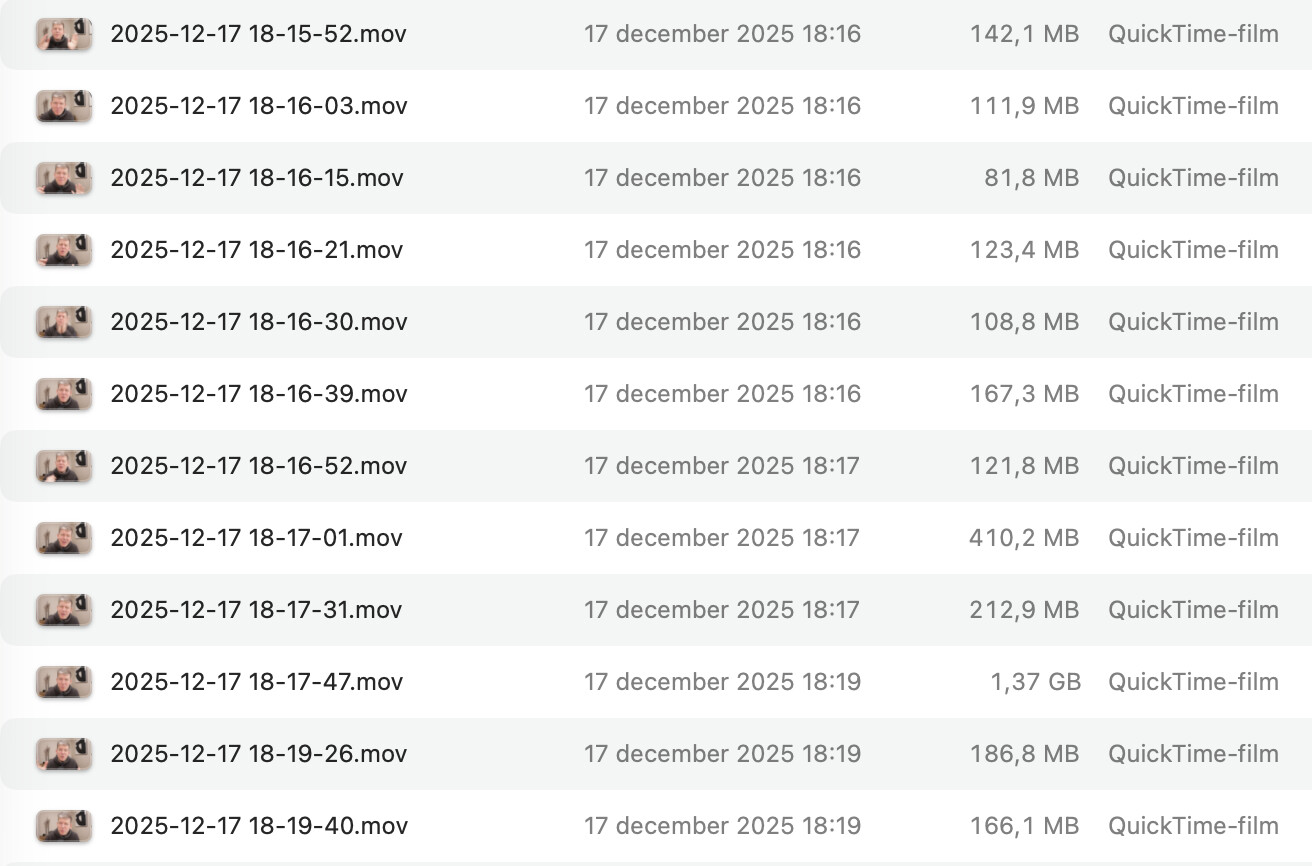Click the filename 2025-12-17 18-17-31.mov
The width and height of the screenshot is (1312, 866).
coord(256,610)
